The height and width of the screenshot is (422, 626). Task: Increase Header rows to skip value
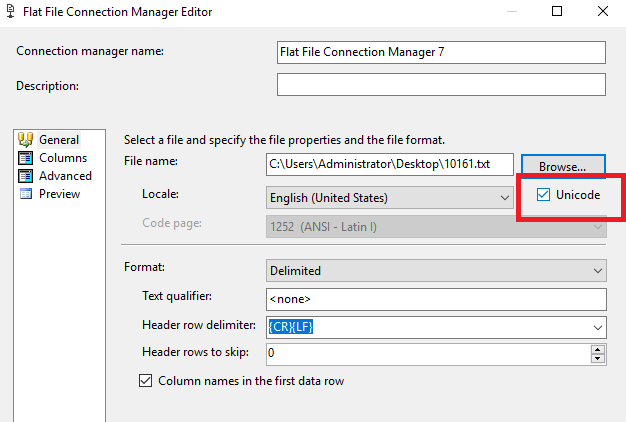598,349
